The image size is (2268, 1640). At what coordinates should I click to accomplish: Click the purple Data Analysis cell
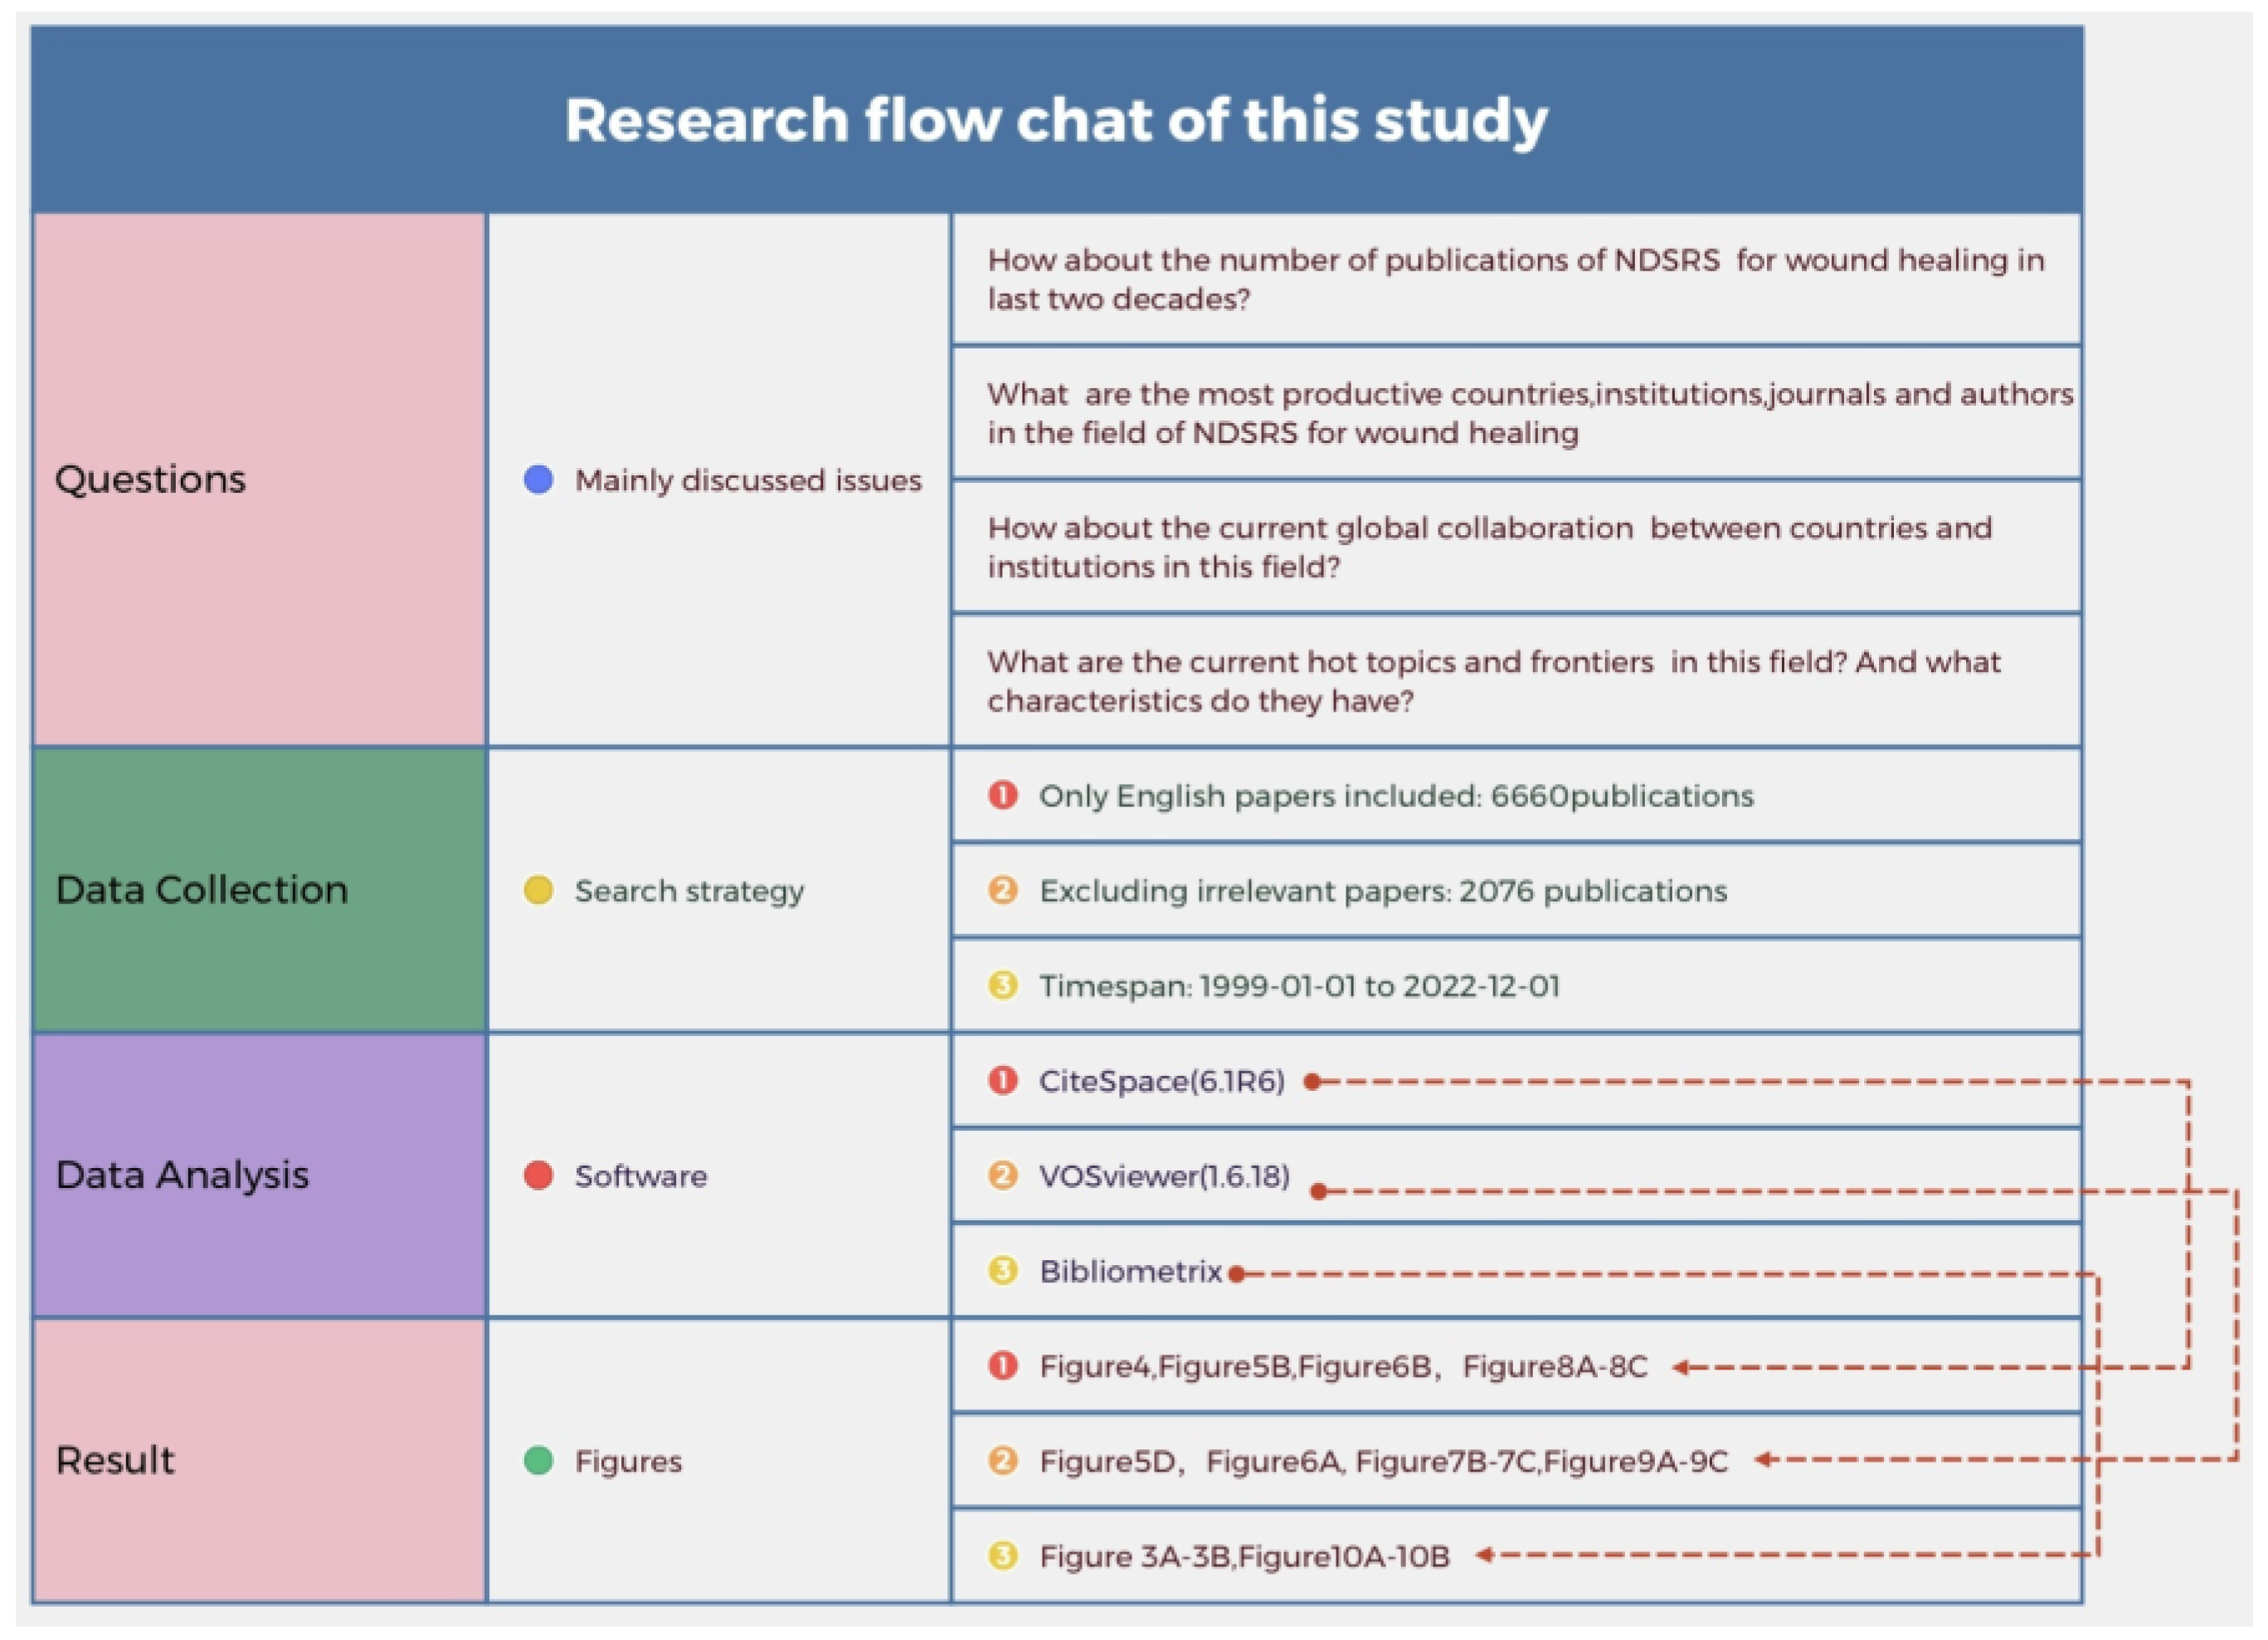tap(258, 1175)
